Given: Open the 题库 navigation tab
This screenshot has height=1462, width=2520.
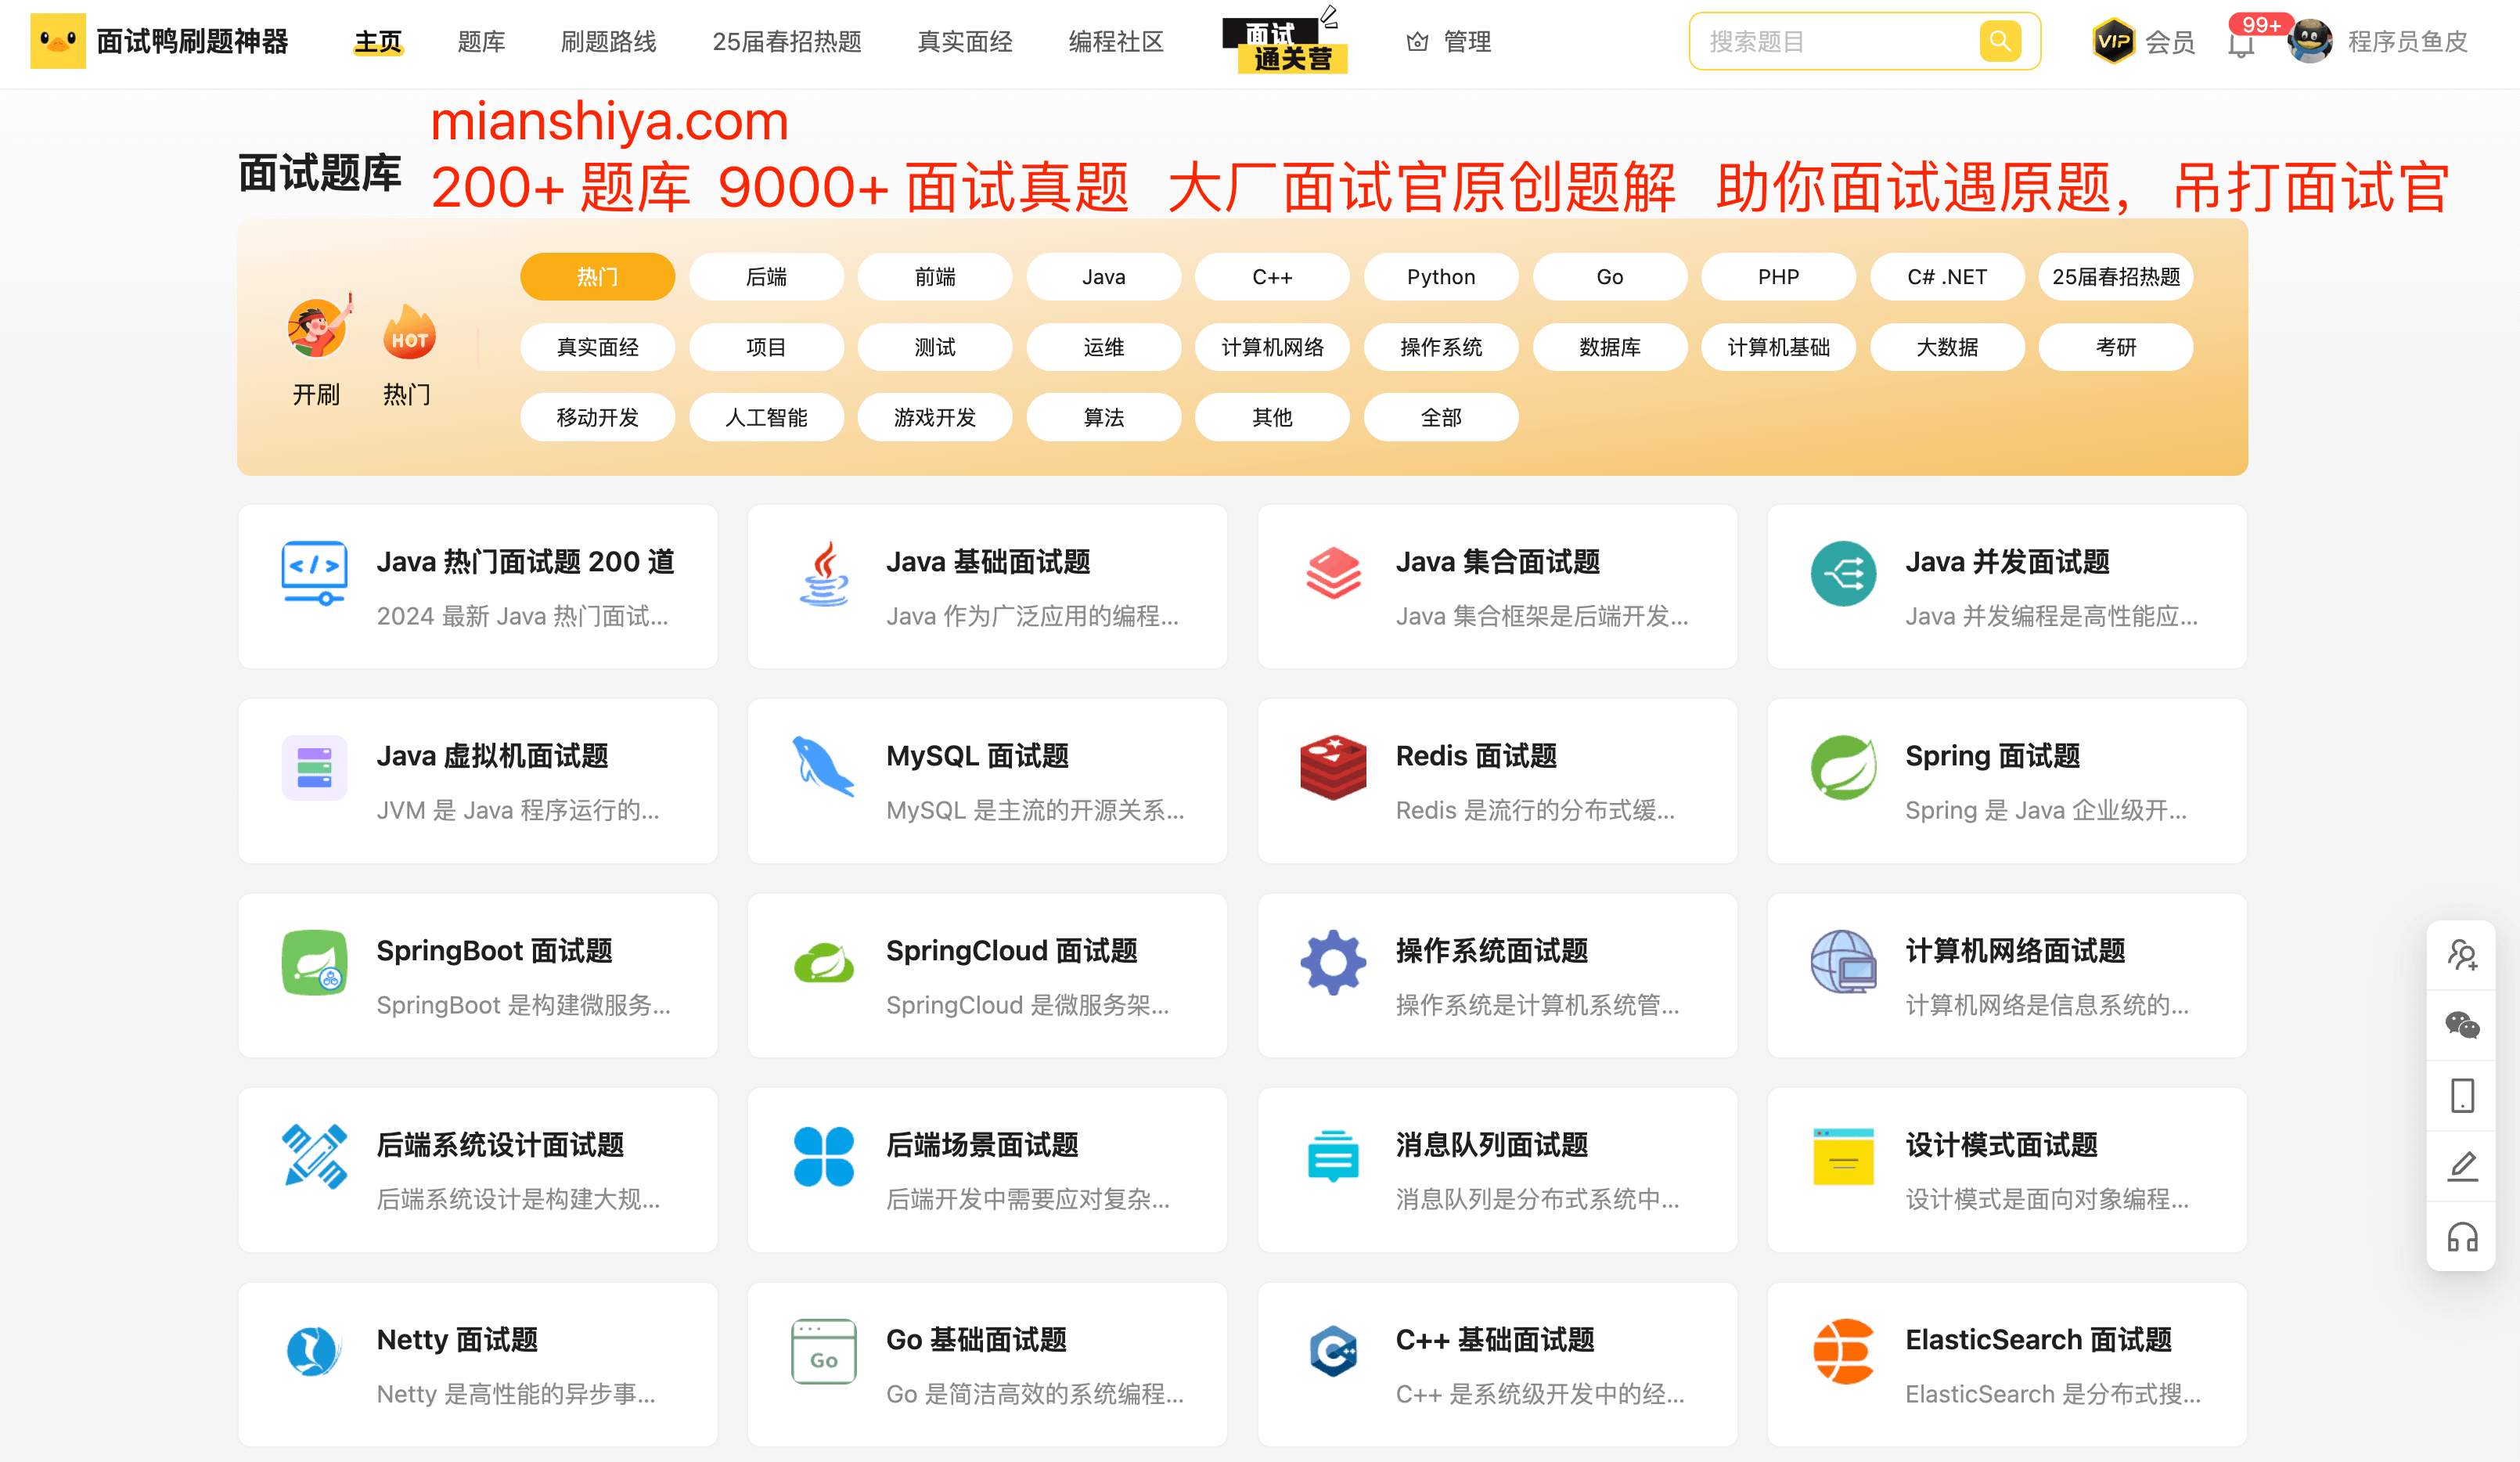Looking at the screenshot, I should 481,42.
